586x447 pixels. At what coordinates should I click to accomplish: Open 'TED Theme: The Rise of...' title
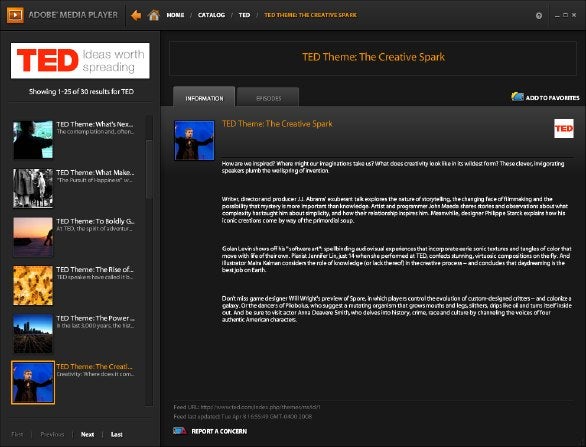click(x=95, y=269)
